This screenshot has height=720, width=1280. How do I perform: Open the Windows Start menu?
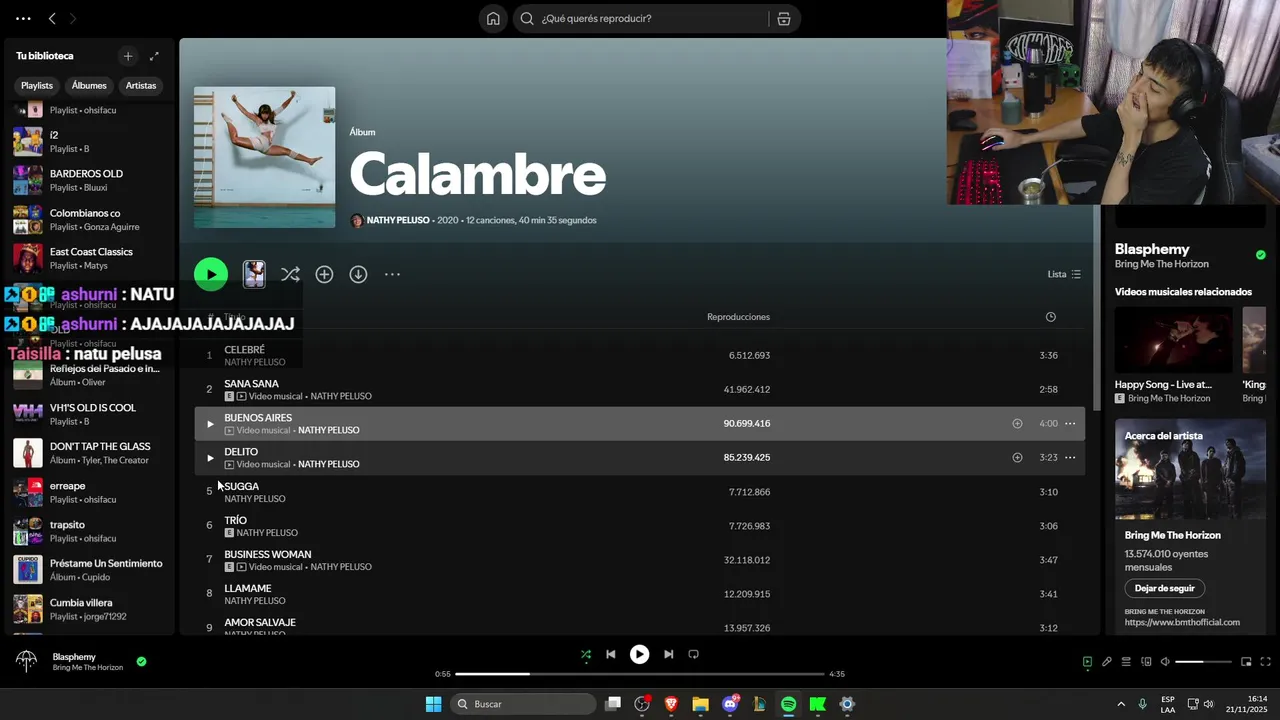point(433,704)
